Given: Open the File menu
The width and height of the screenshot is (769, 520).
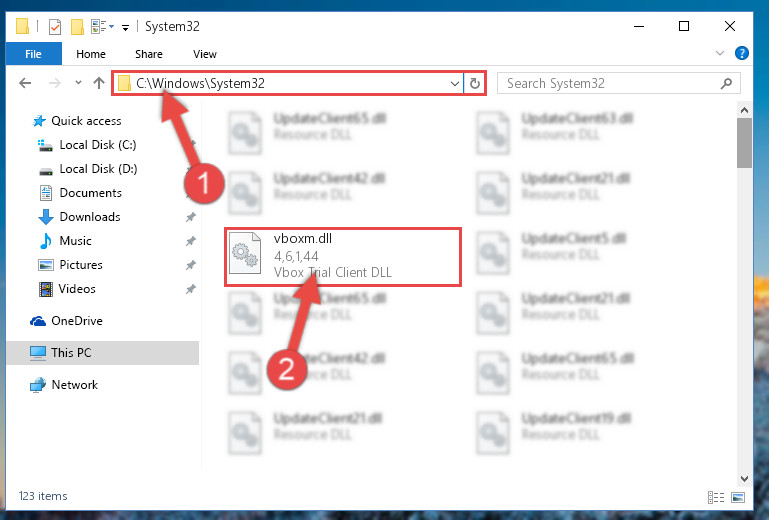Looking at the screenshot, I should click(33, 54).
